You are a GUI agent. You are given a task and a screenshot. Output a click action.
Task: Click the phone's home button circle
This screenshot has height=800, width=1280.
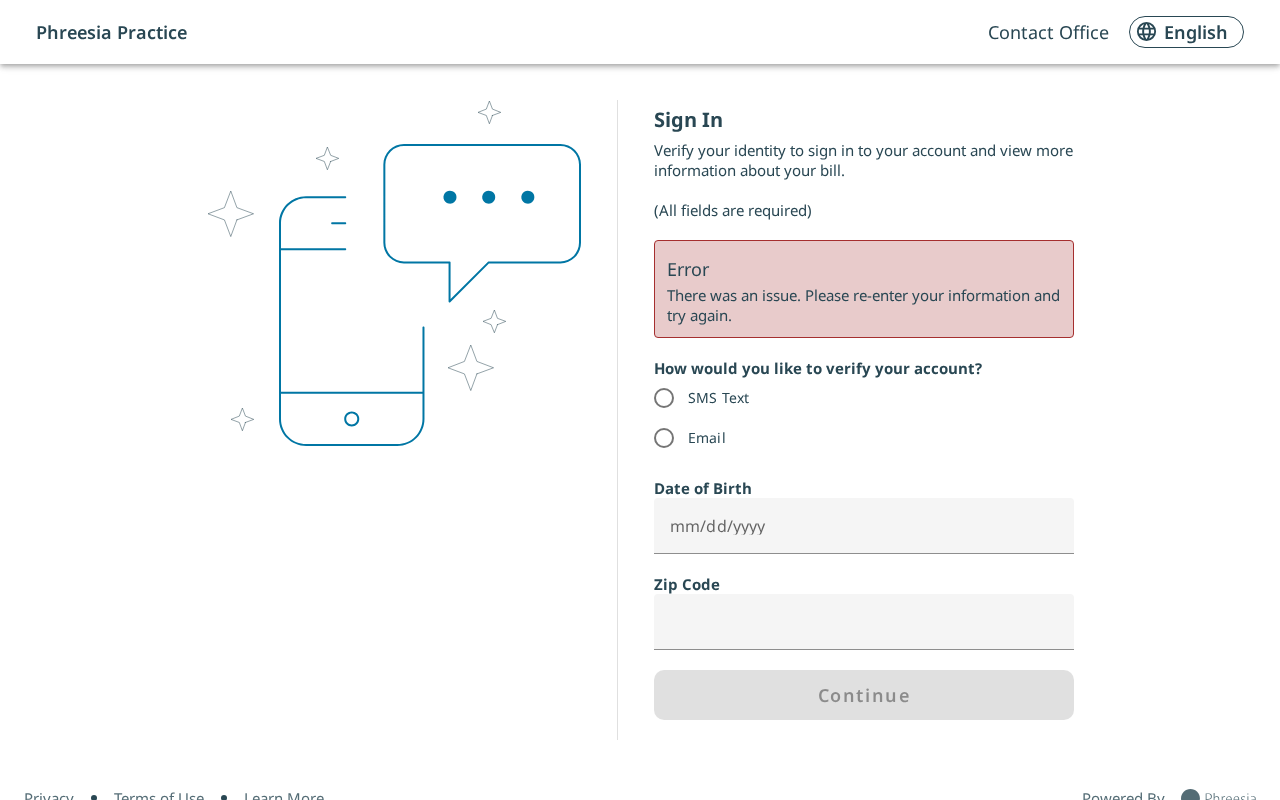tap(351, 419)
